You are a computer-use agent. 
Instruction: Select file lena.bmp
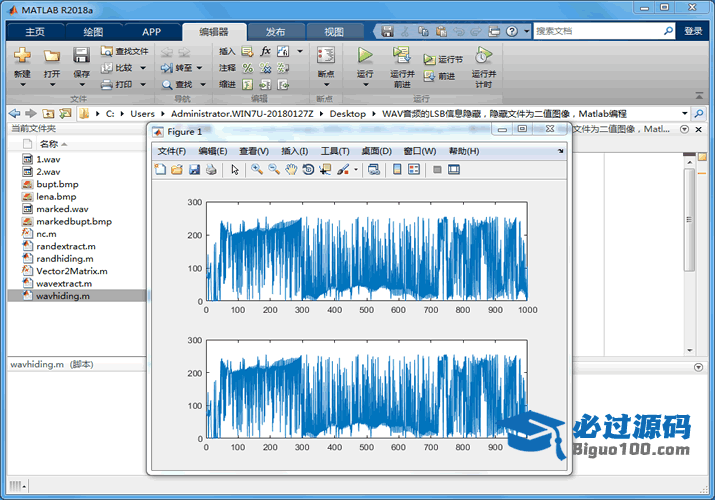[x=56, y=196]
